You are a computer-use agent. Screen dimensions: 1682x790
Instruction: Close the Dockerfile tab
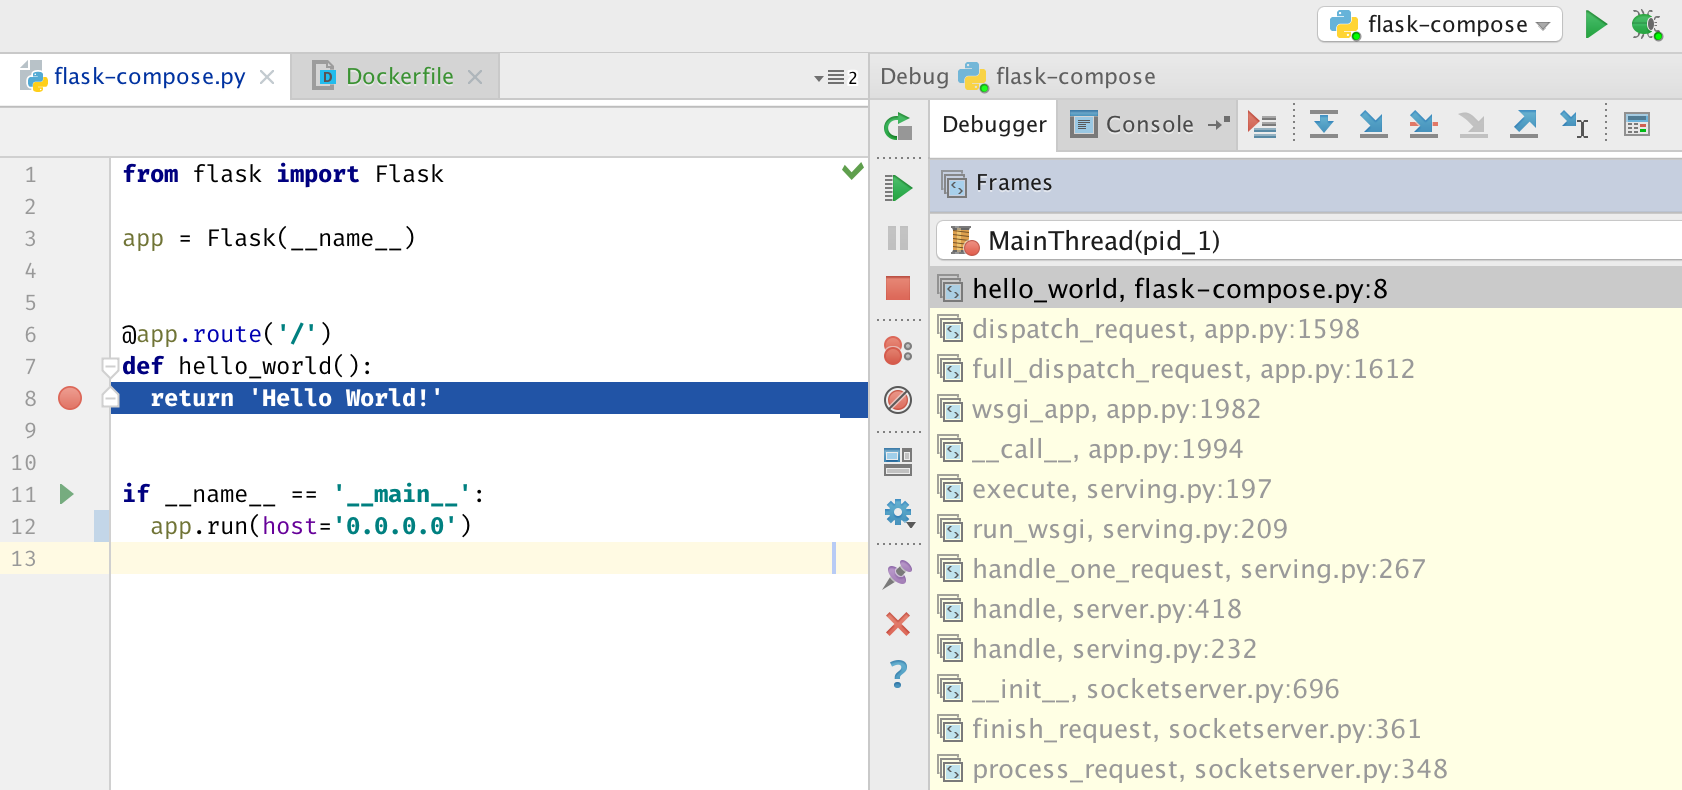coord(475,77)
